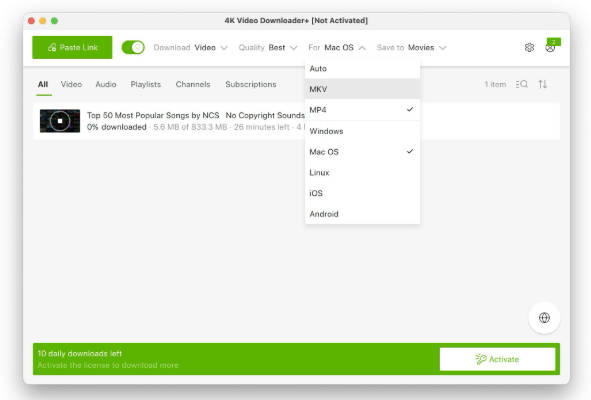
Task: Click the 1 item count label
Action: [495, 84]
